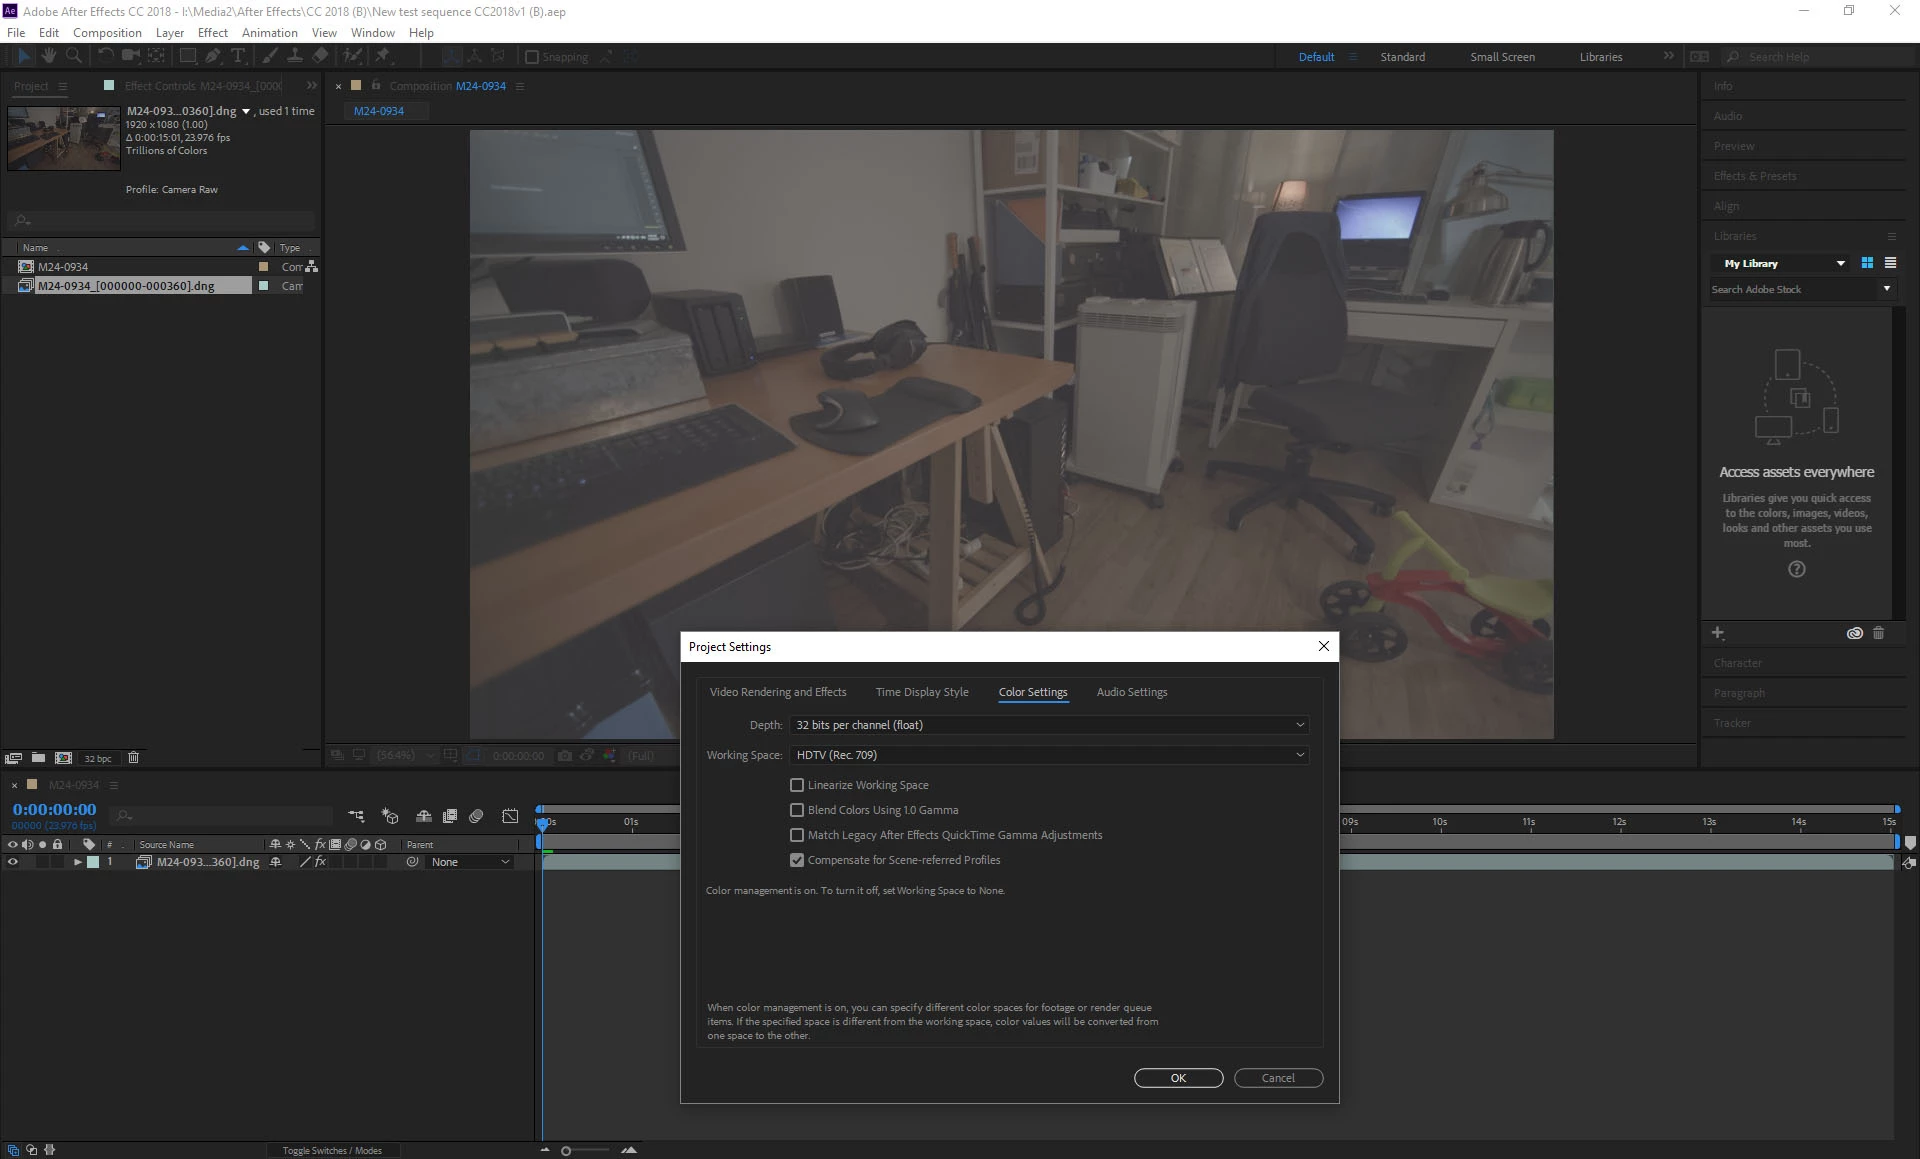Screen dimensions: 1920x1159
Task: Click the Graph Editor icon in timeline
Action: pyautogui.click(x=510, y=816)
